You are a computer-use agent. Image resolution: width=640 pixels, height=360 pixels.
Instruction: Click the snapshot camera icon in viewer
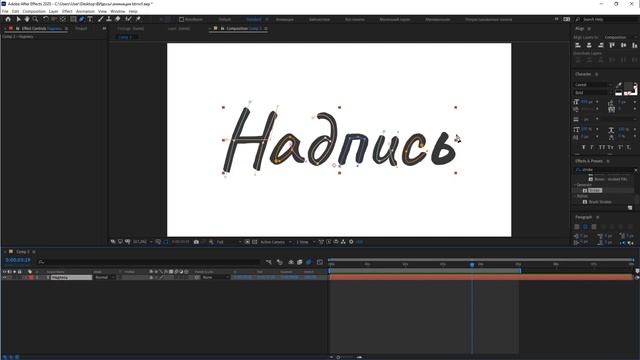point(196,242)
